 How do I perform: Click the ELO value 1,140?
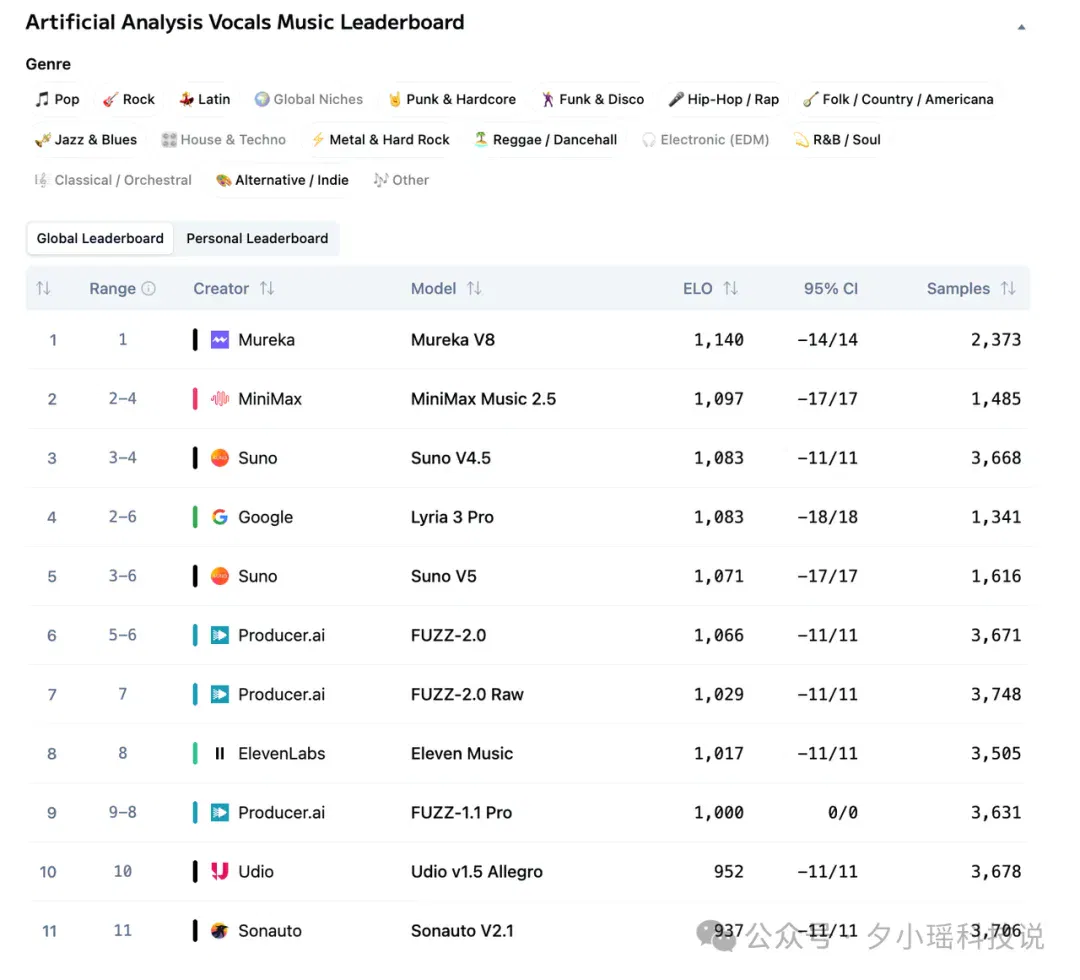click(x=718, y=340)
